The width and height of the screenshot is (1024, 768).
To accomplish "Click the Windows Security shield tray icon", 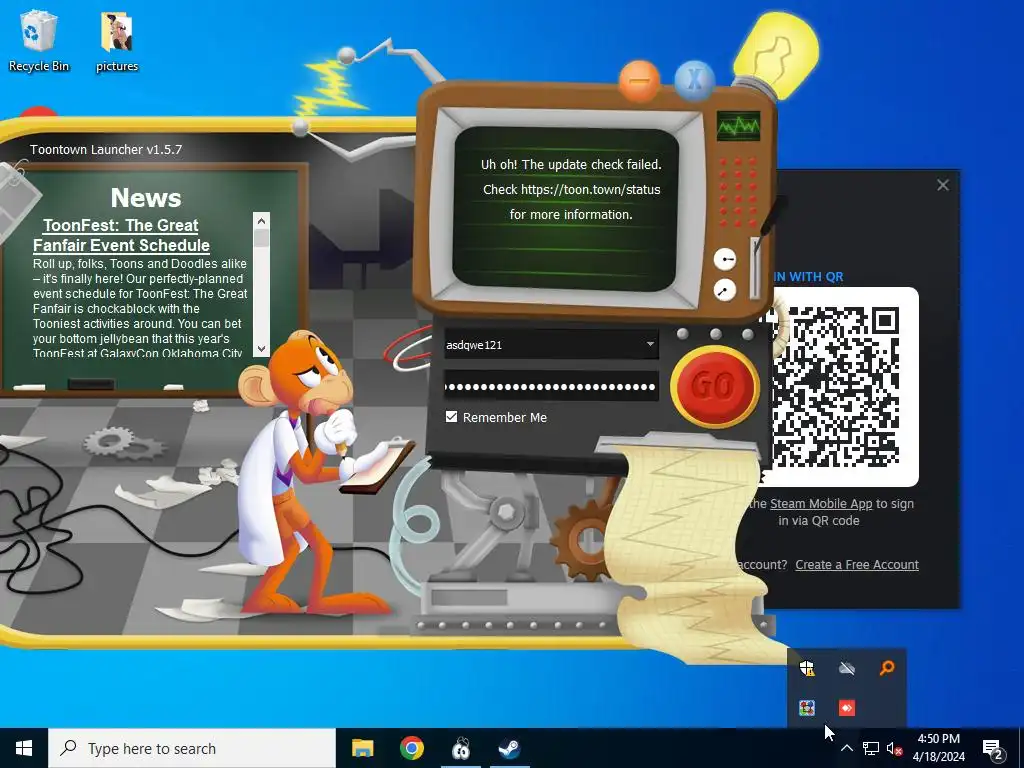I will tap(807, 668).
